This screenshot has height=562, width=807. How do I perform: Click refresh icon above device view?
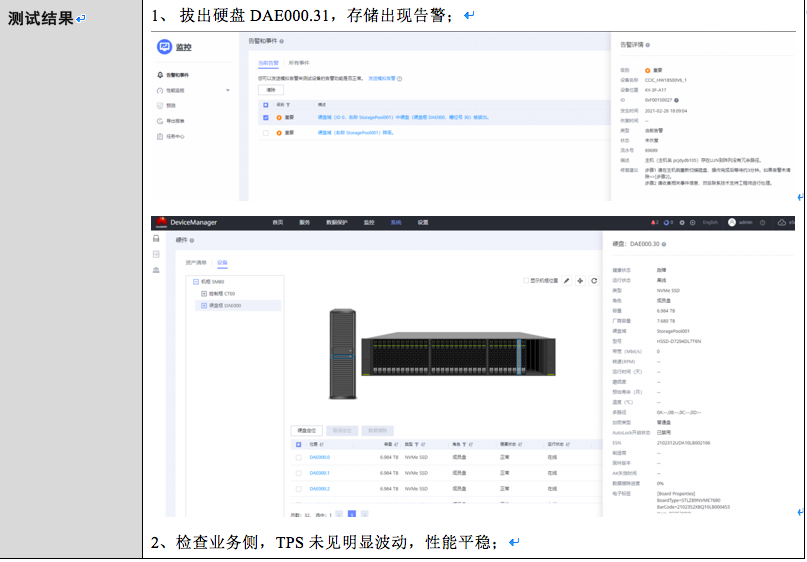(594, 280)
